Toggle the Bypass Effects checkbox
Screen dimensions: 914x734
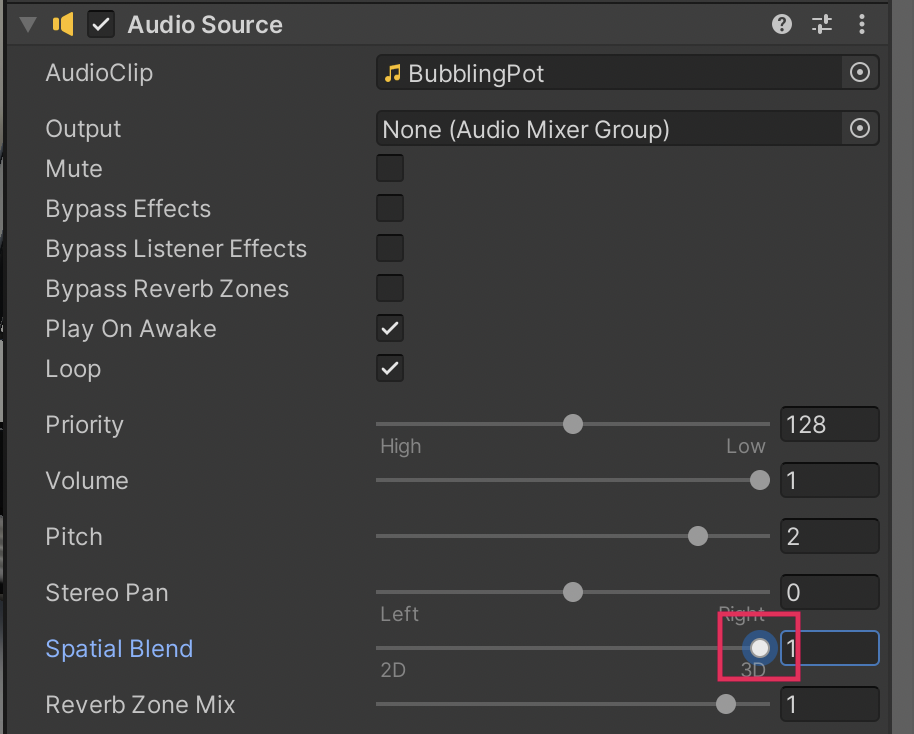click(390, 208)
